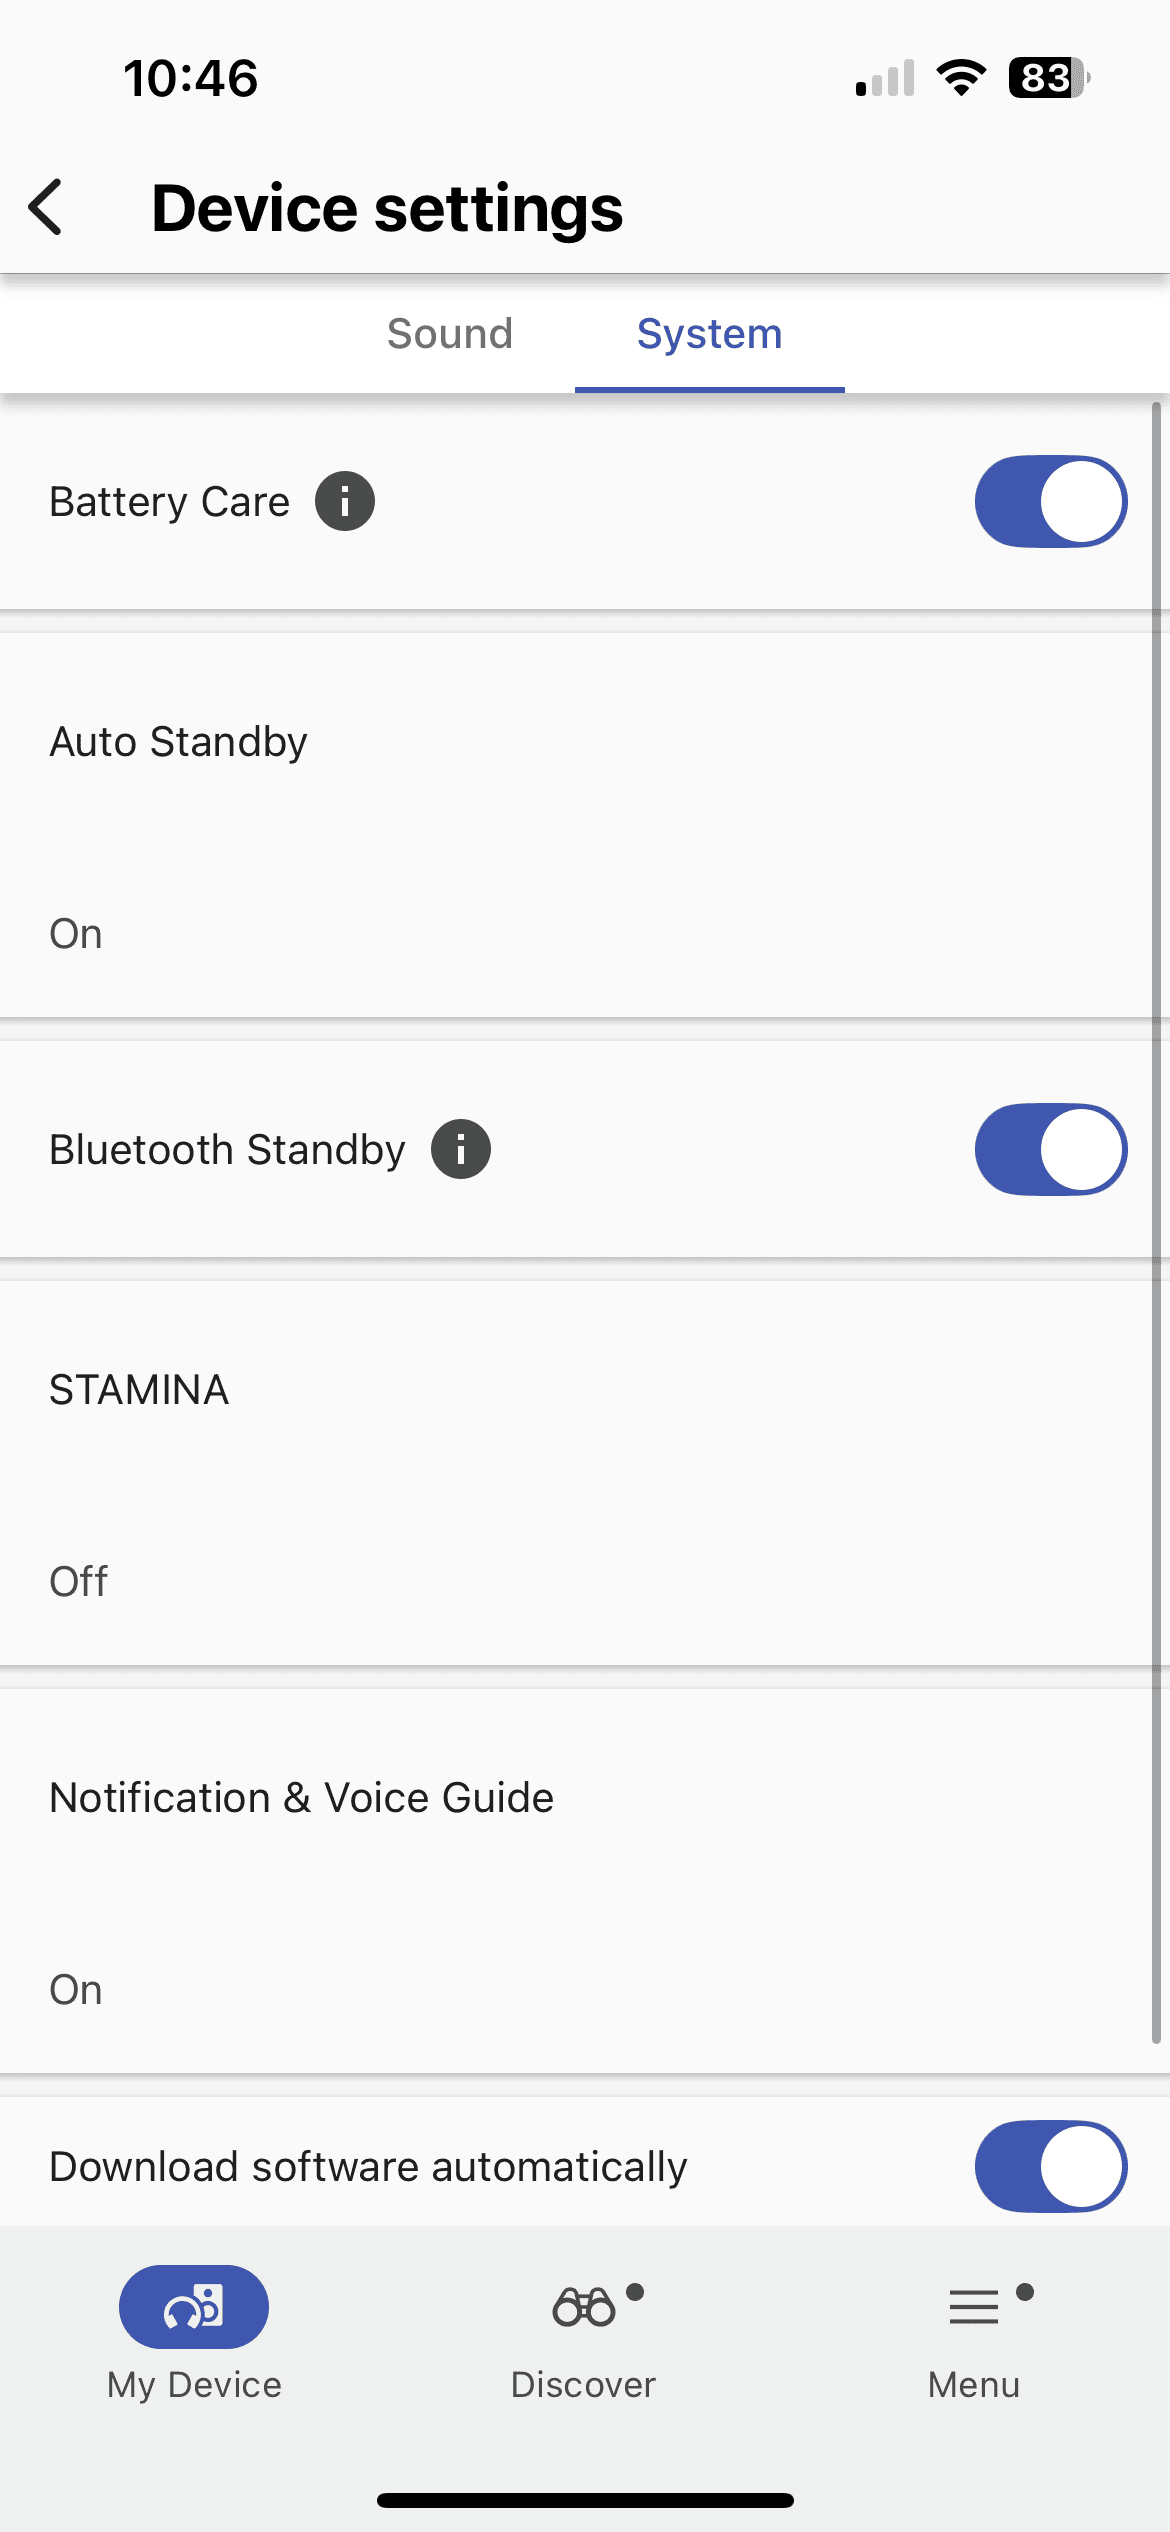Screen dimensions: 1170x2532
Task: Tap the cellular signal bars icon
Action: point(885,78)
